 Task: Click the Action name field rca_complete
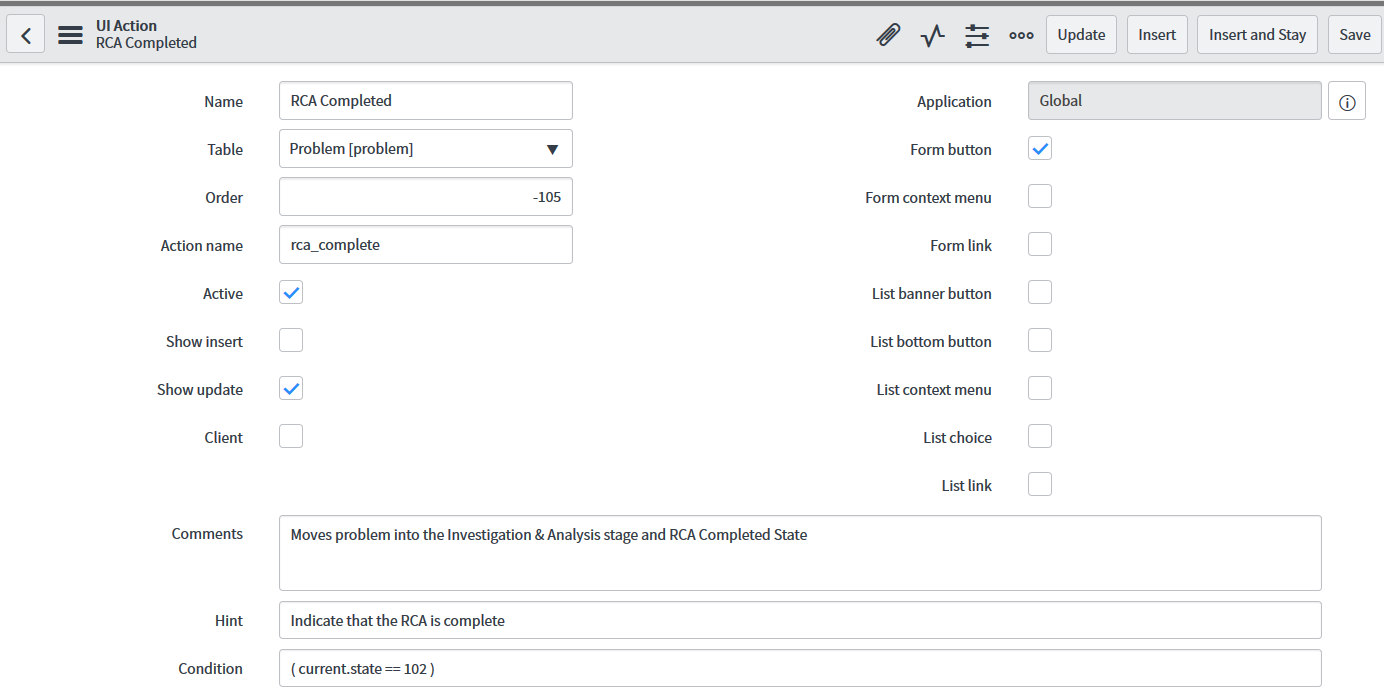tap(426, 245)
